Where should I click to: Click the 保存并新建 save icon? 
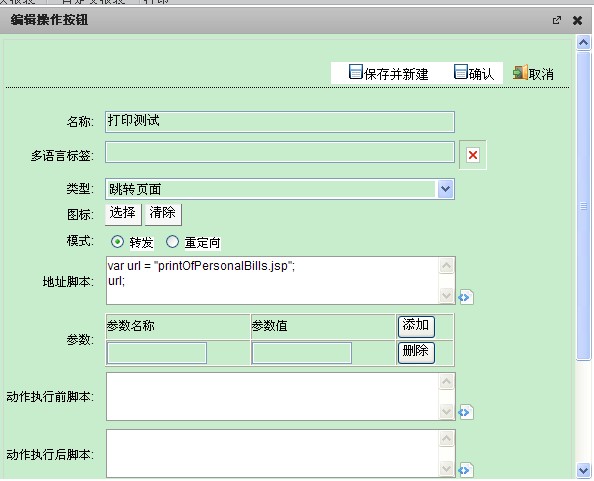coord(355,72)
